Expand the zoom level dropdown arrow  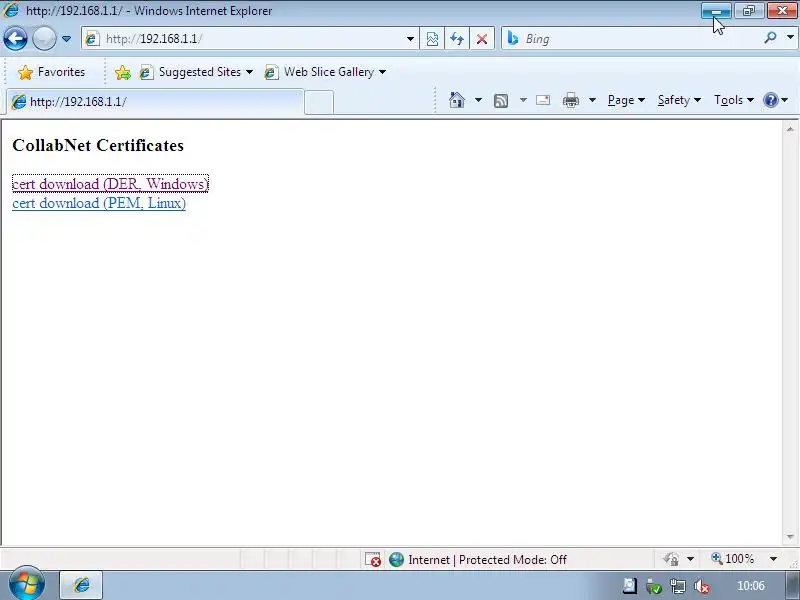tap(773, 559)
